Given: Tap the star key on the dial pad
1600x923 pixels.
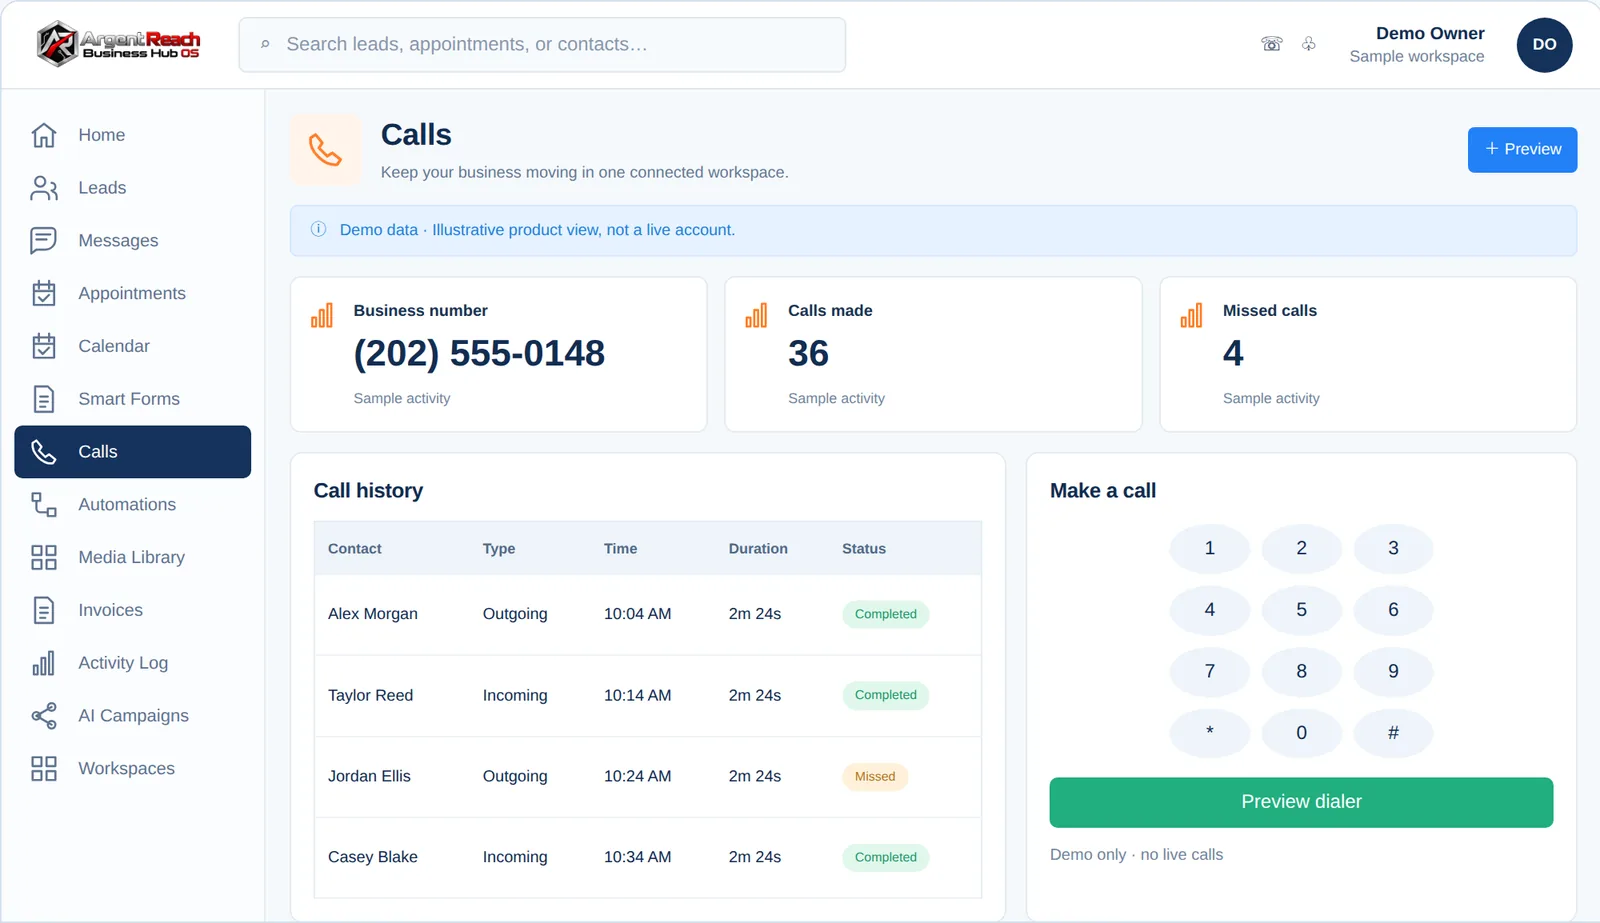Looking at the screenshot, I should point(1210,733).
